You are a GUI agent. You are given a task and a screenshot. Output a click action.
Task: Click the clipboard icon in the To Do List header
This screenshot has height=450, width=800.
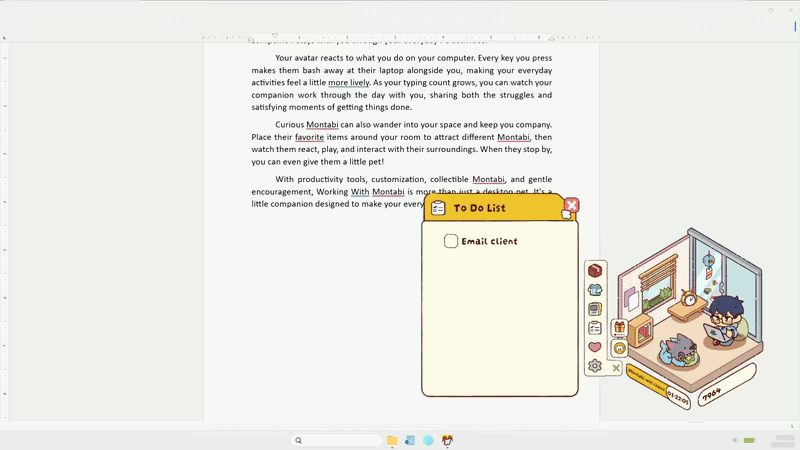coord(438,208)
